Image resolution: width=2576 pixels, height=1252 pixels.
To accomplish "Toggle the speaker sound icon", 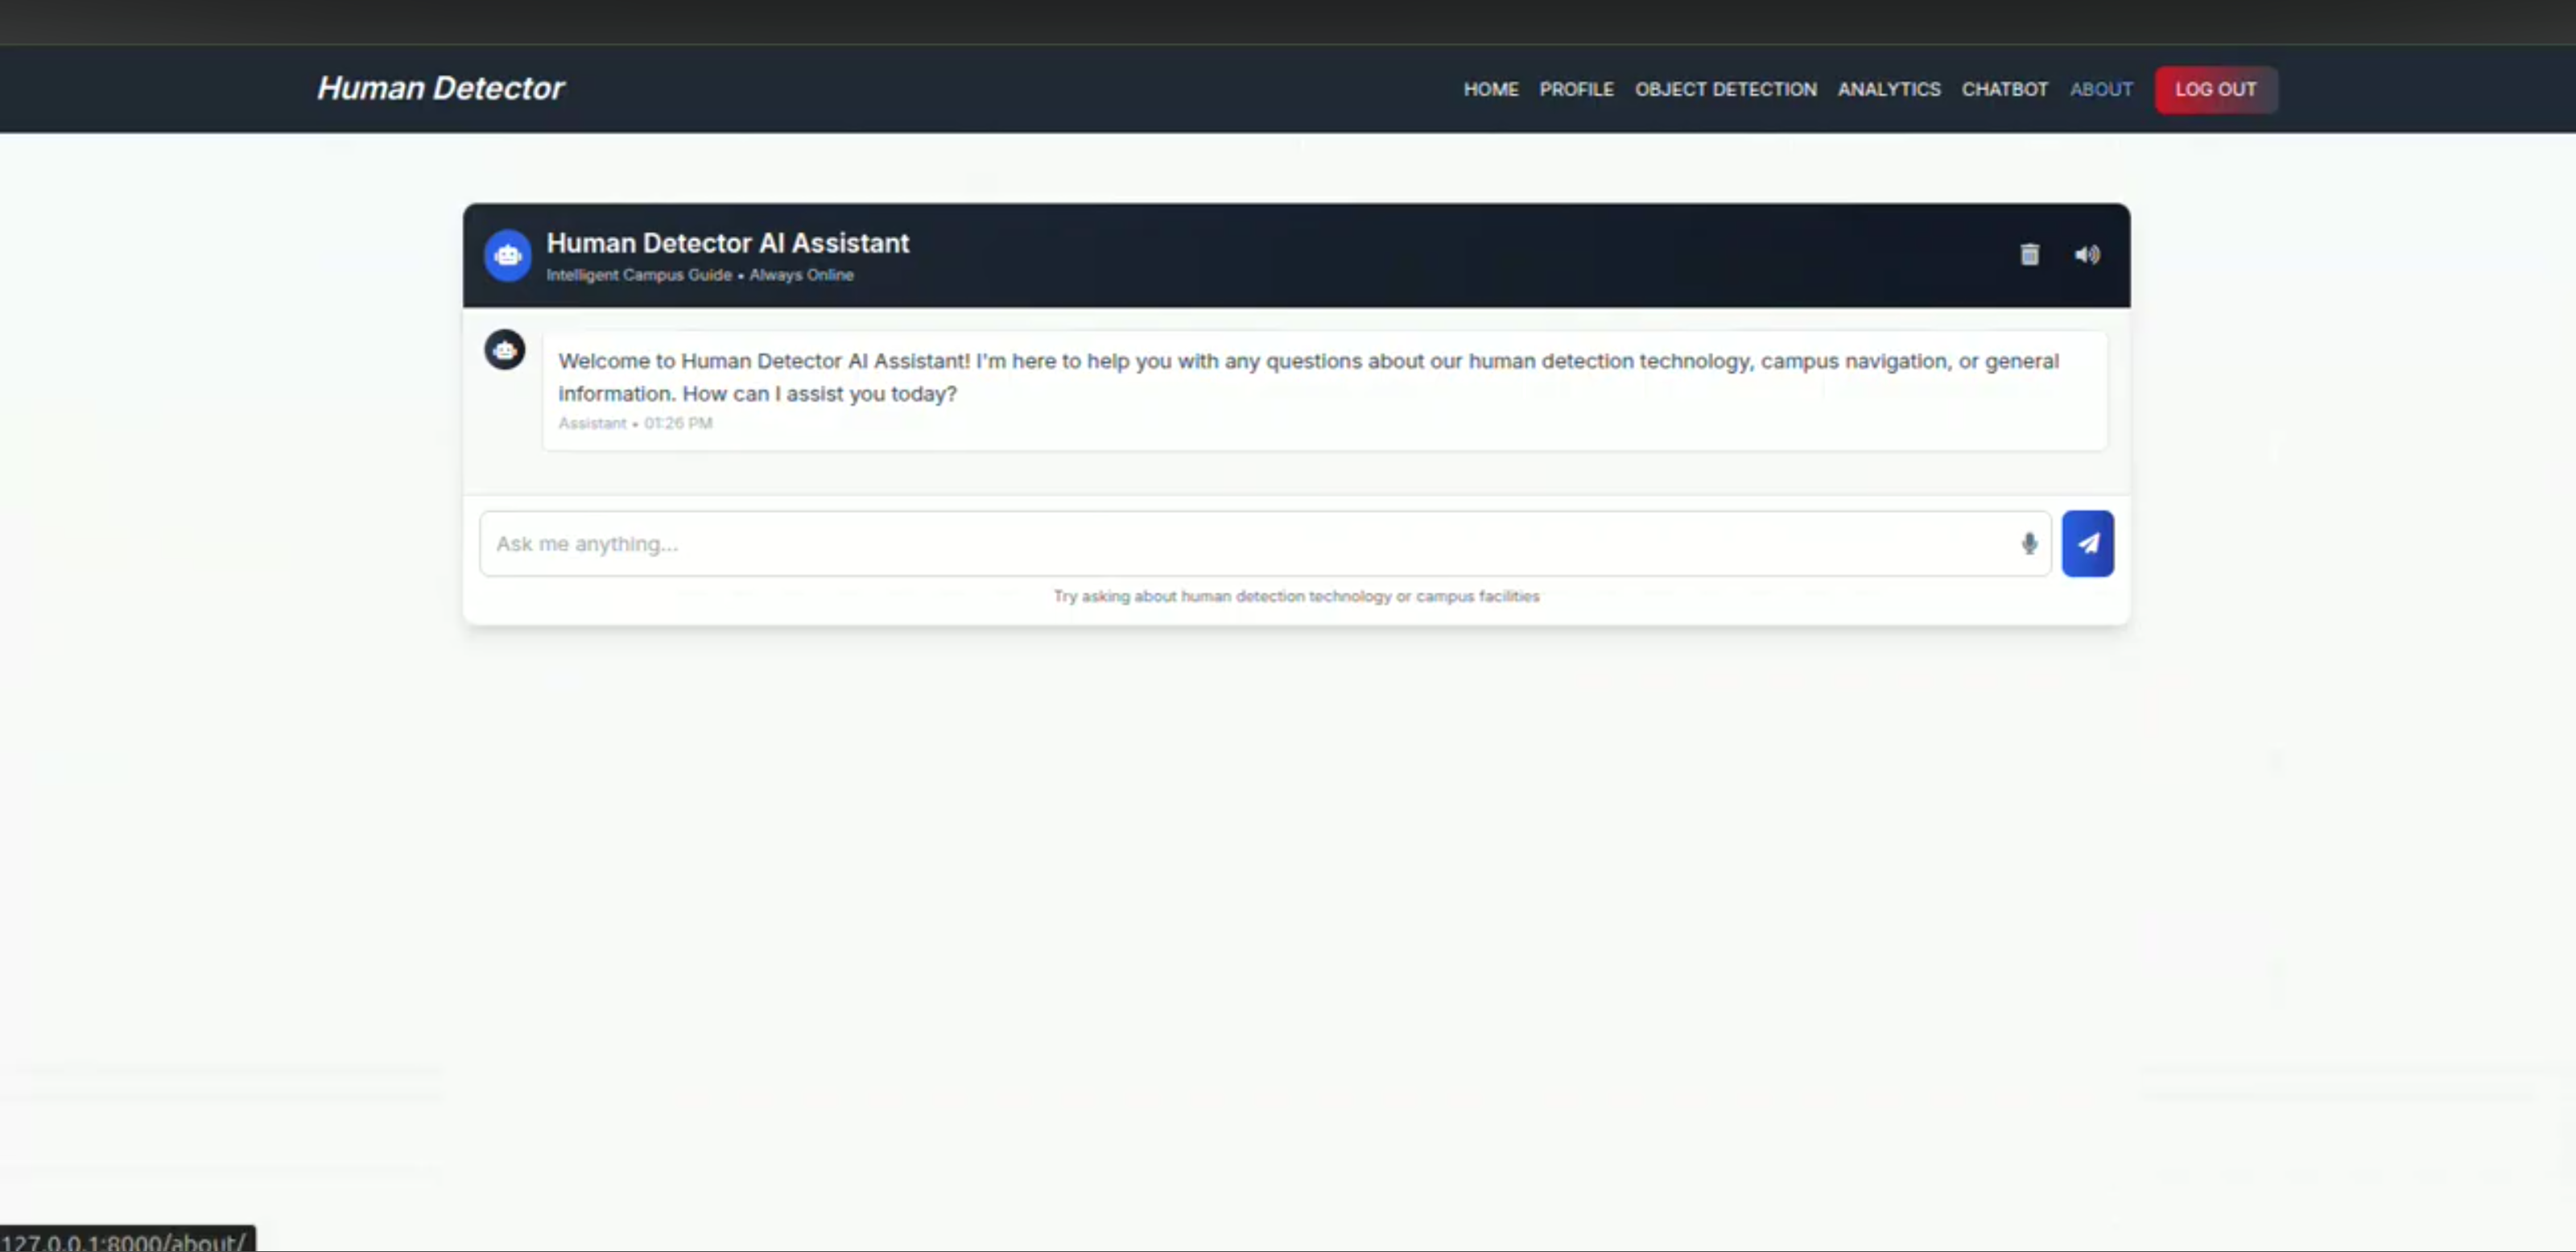I will tap(2087, 254).
